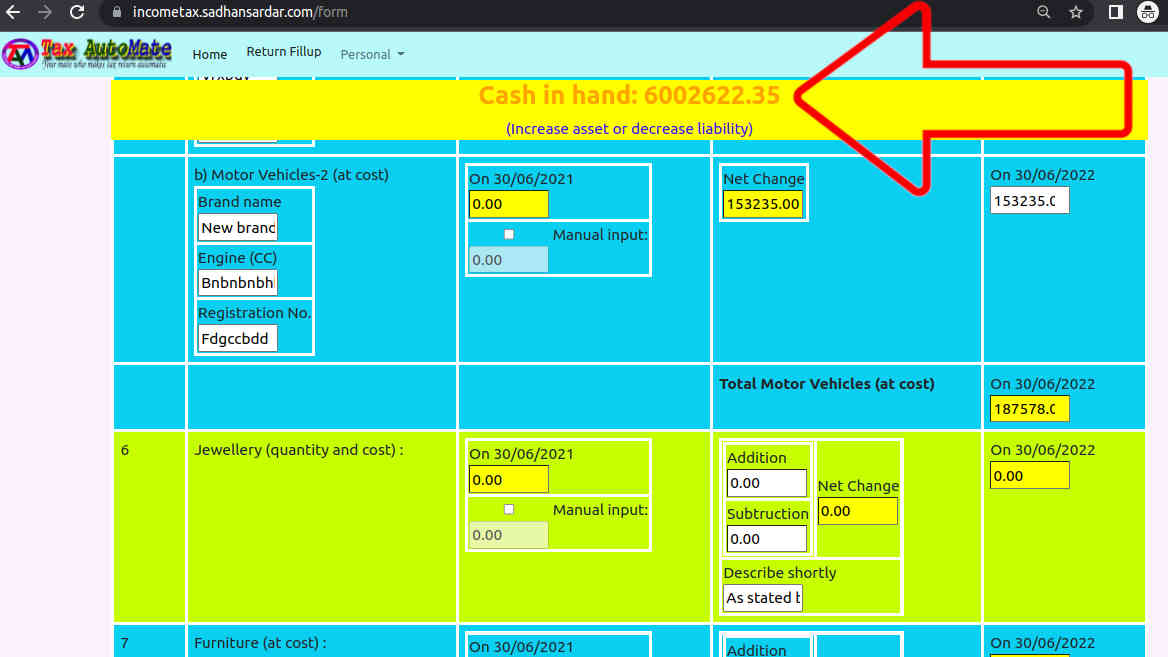This screenshot has height=657, width=1168.
Task: Click the Engine (CC) input field
Action: tap(238, 283)
